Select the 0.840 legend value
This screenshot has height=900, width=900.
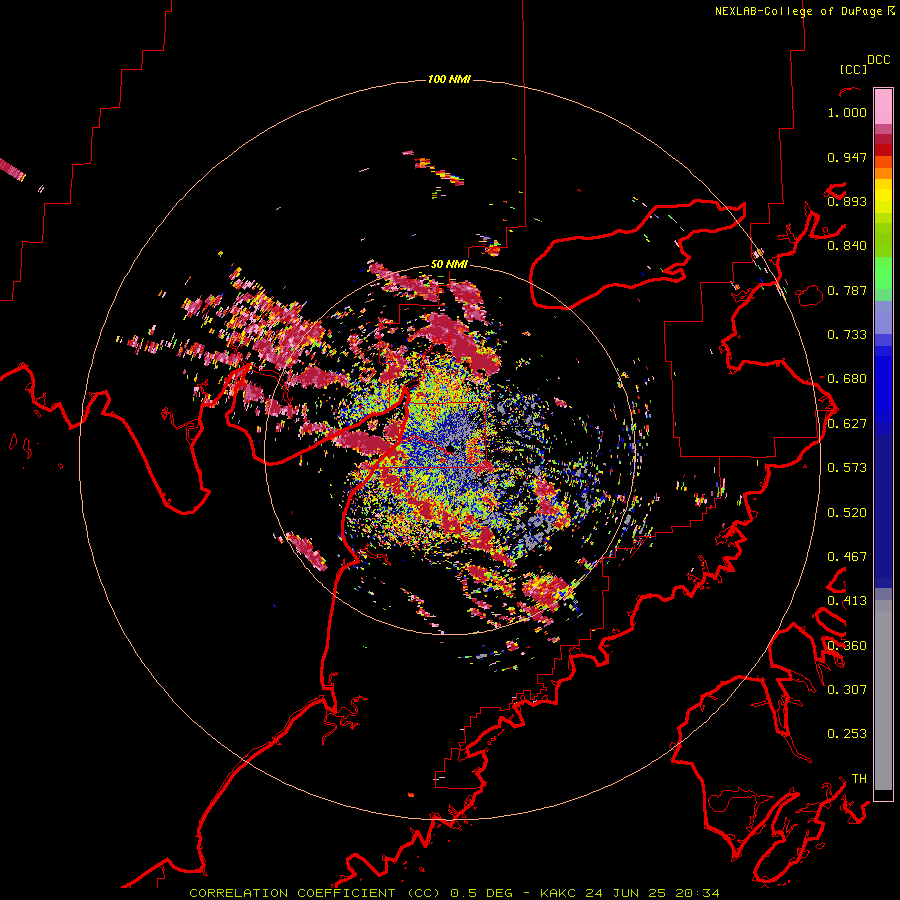(847, 246)
